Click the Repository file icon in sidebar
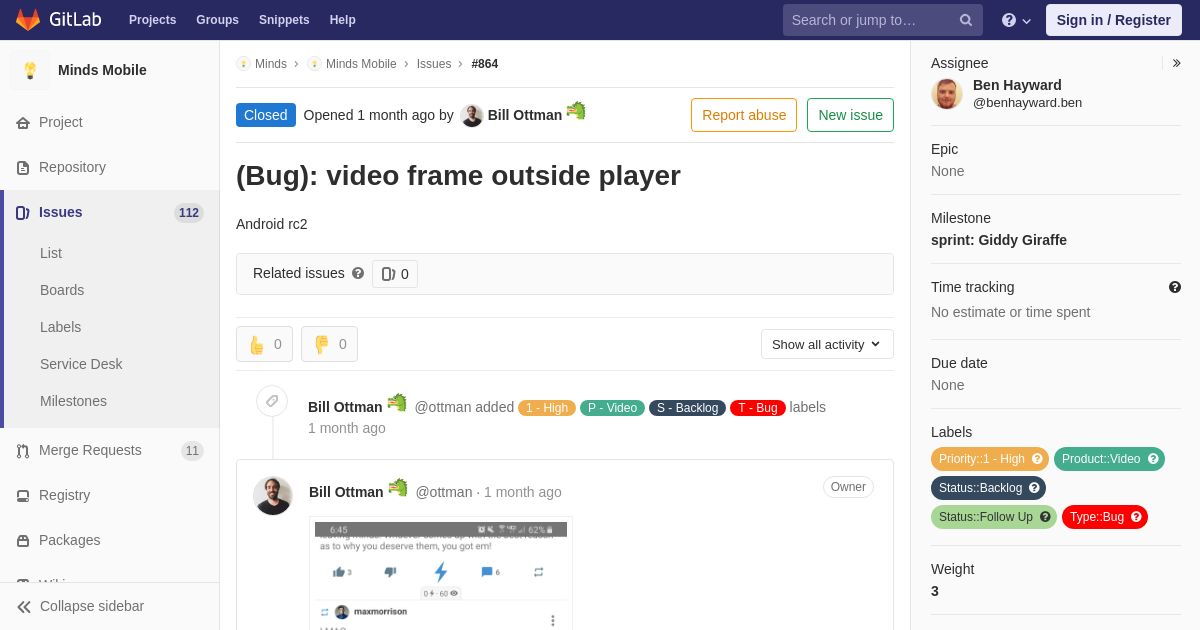 [x=23, y=167]
